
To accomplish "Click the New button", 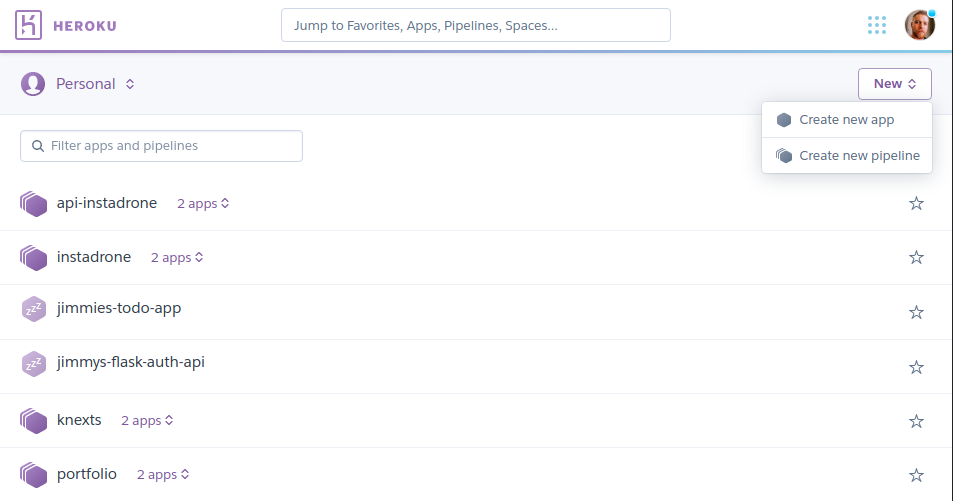I will point(894,84).
